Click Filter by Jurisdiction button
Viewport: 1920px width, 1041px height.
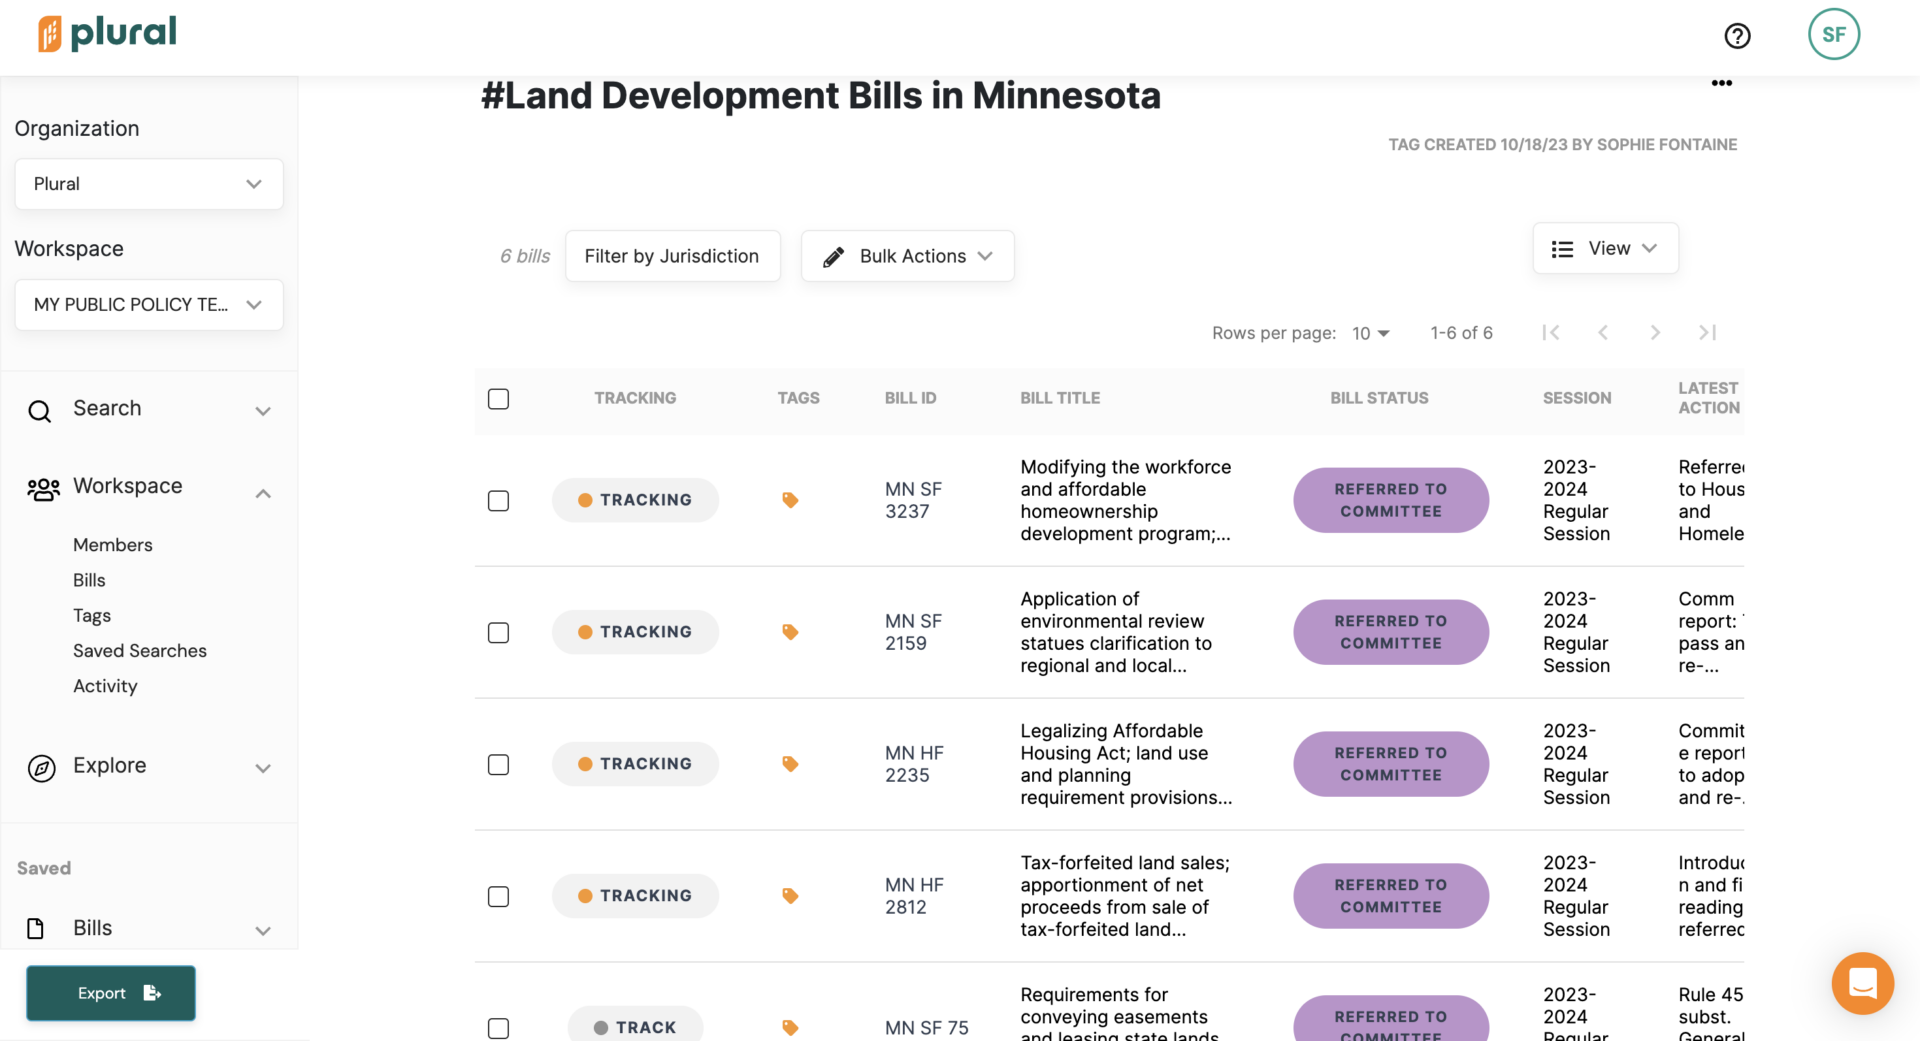672,256
